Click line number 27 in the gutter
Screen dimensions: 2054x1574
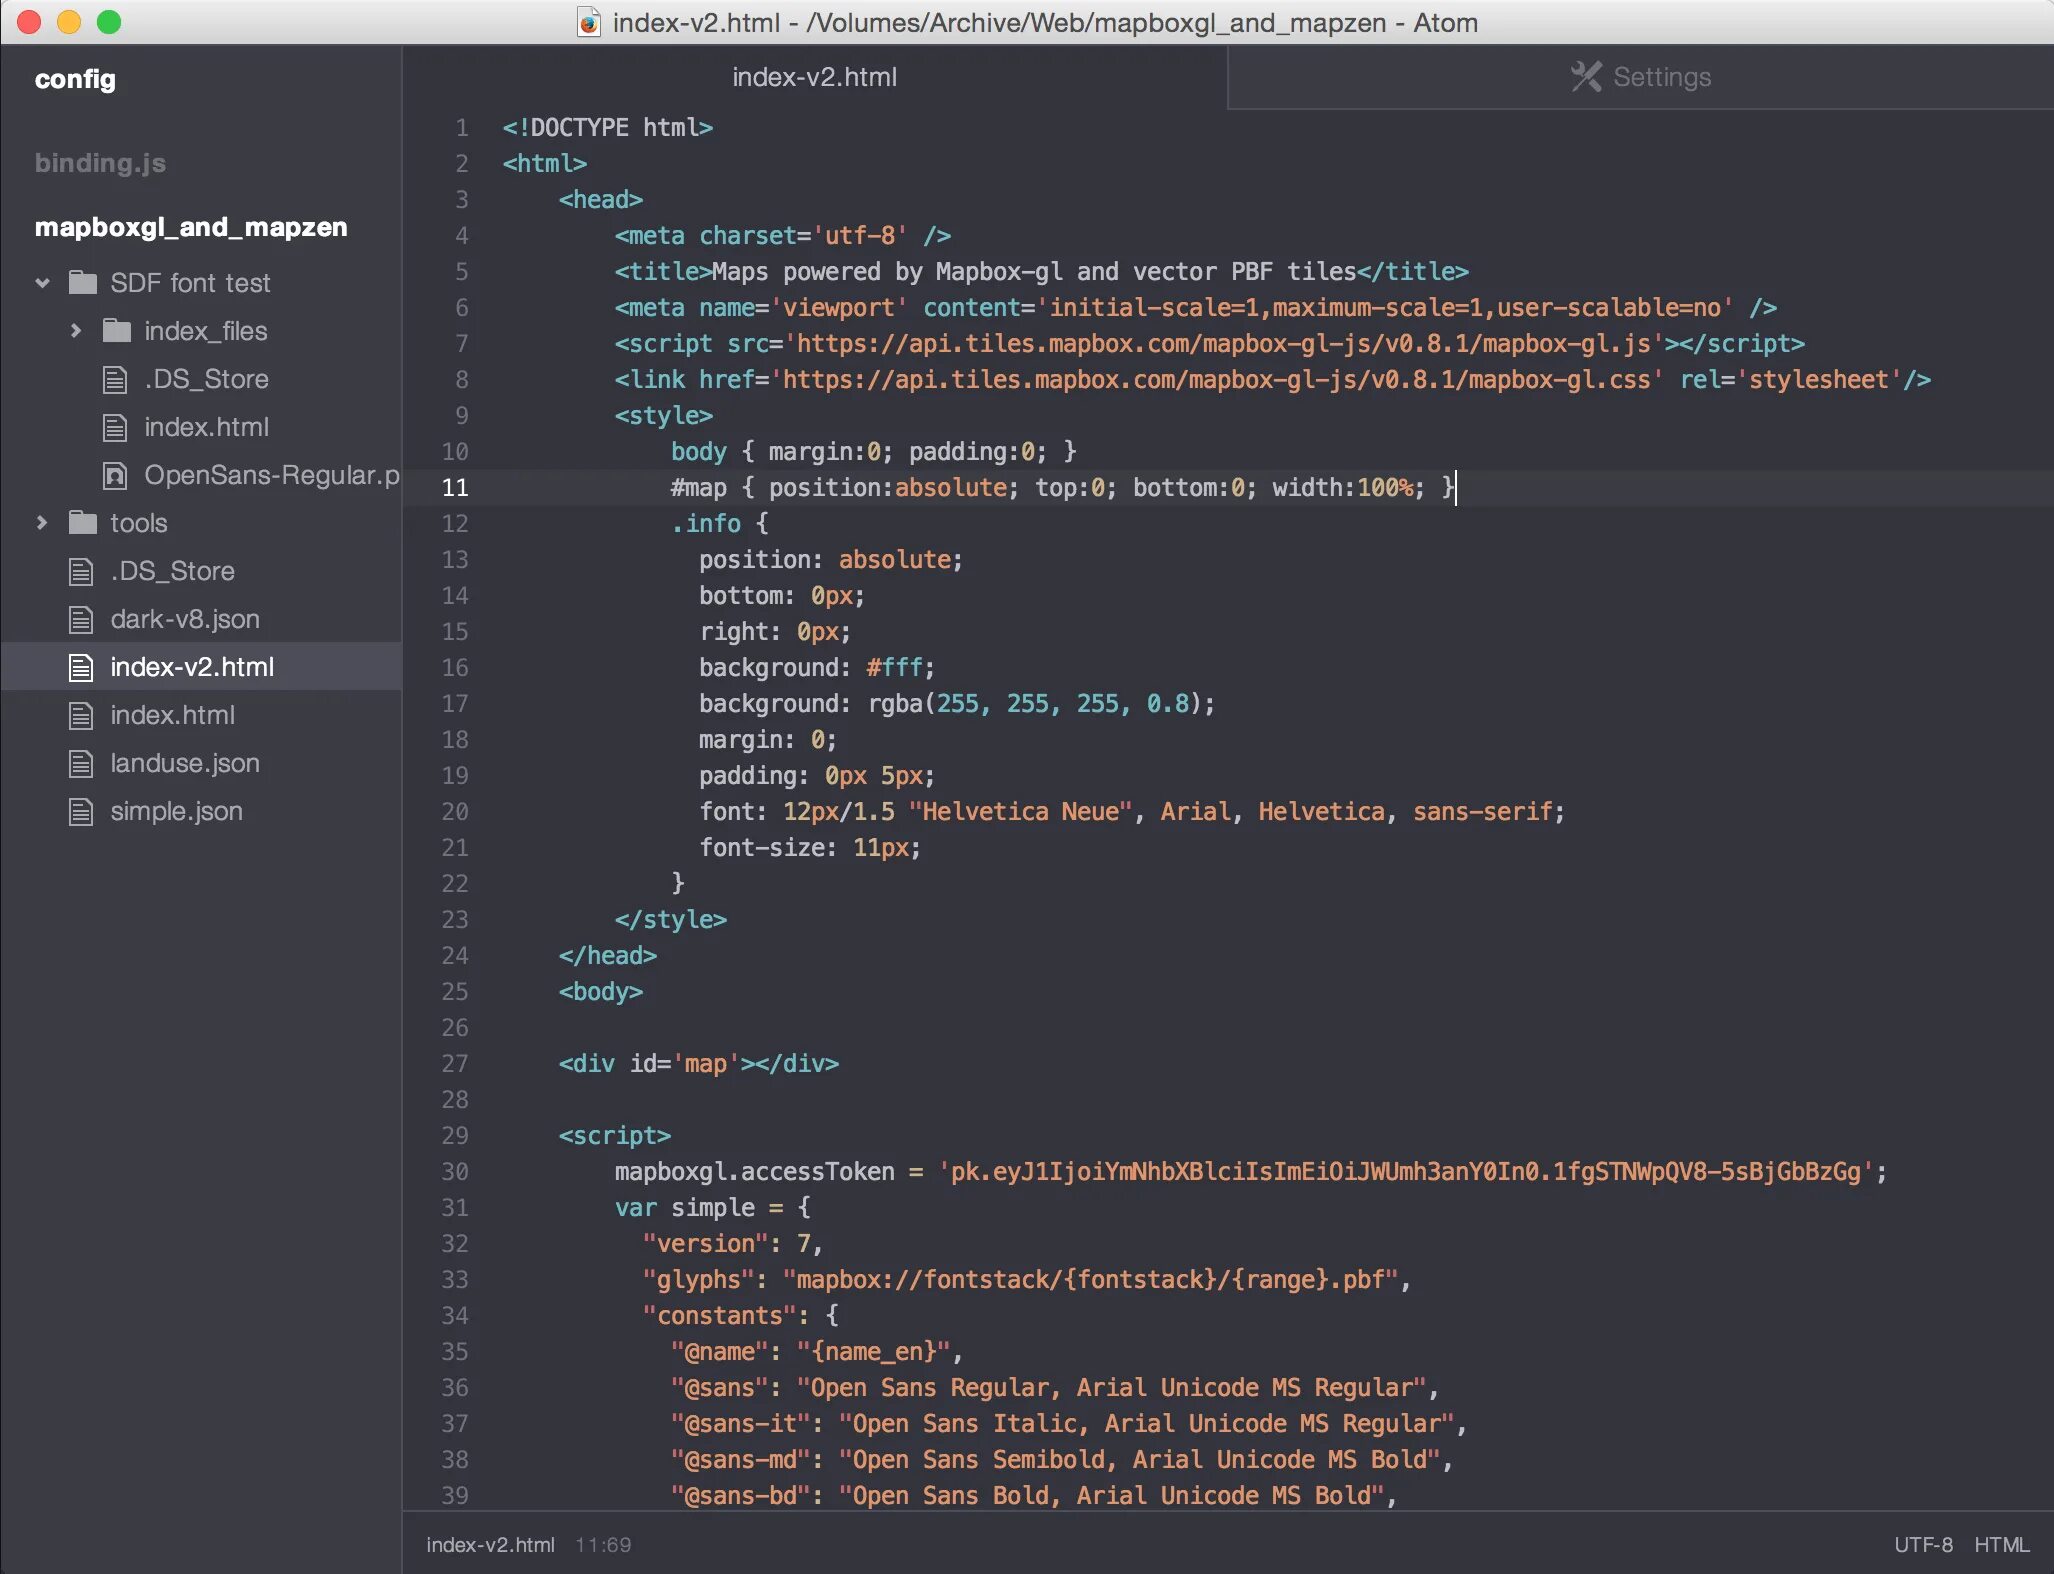coord(454,1063)
